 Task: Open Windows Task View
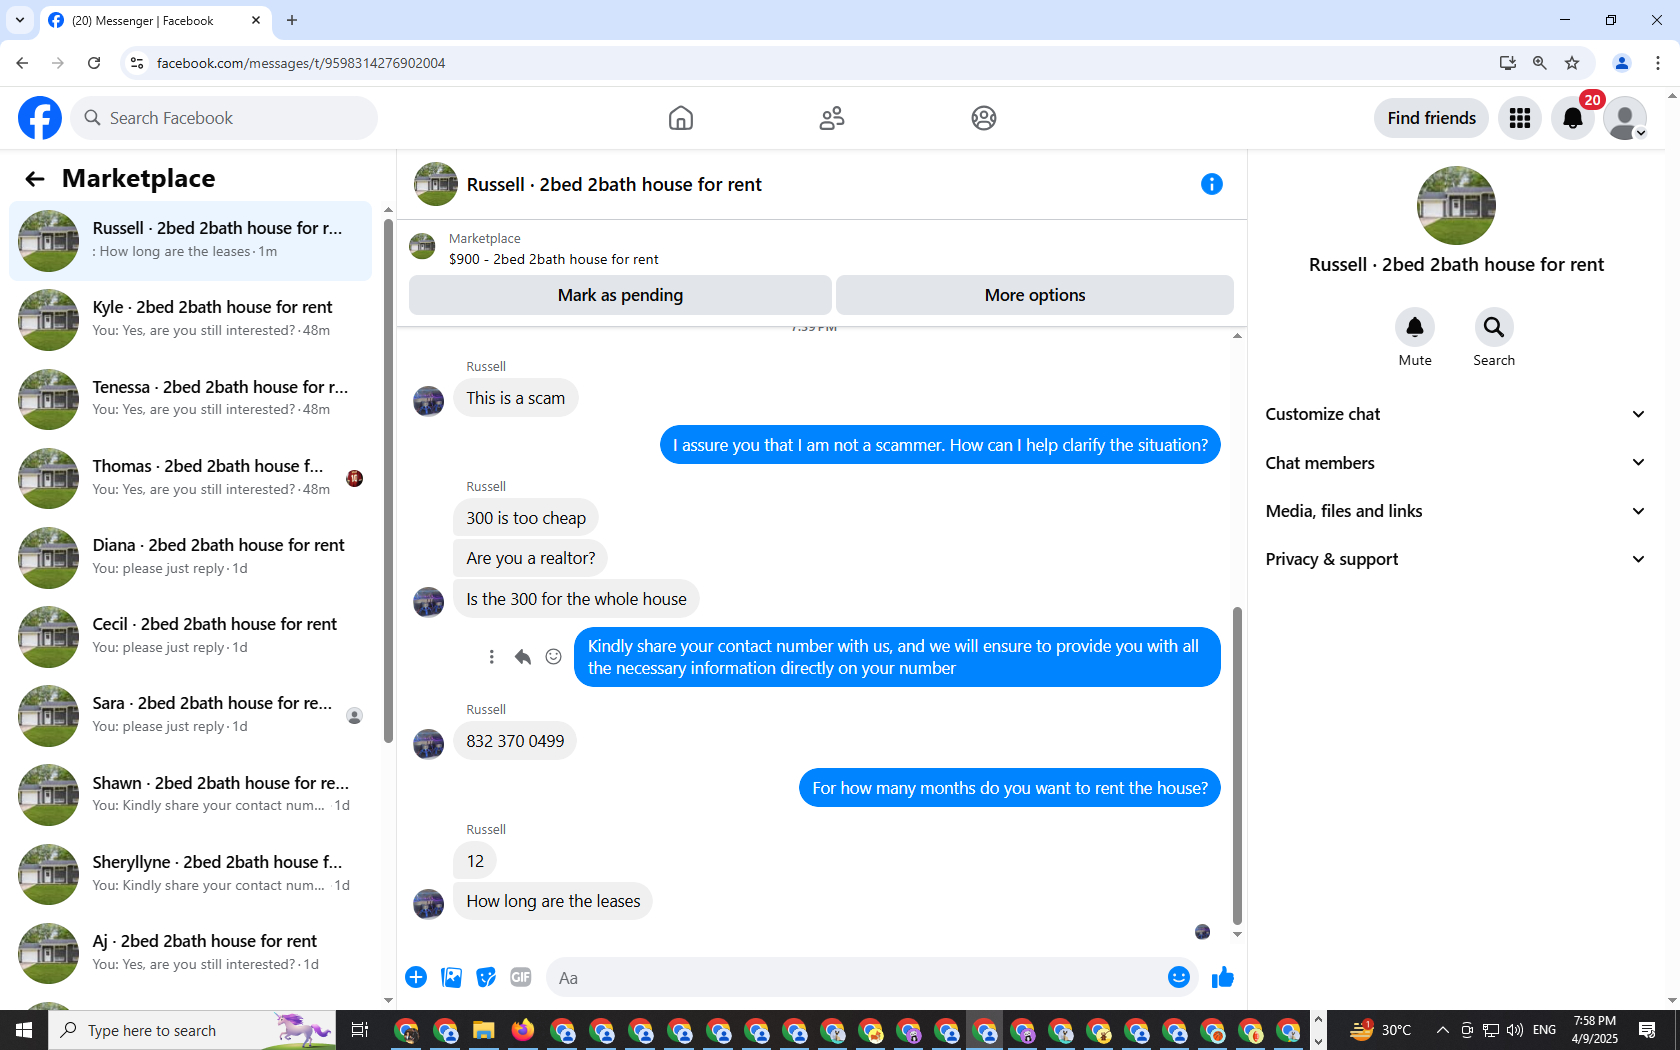point(360,1030)
